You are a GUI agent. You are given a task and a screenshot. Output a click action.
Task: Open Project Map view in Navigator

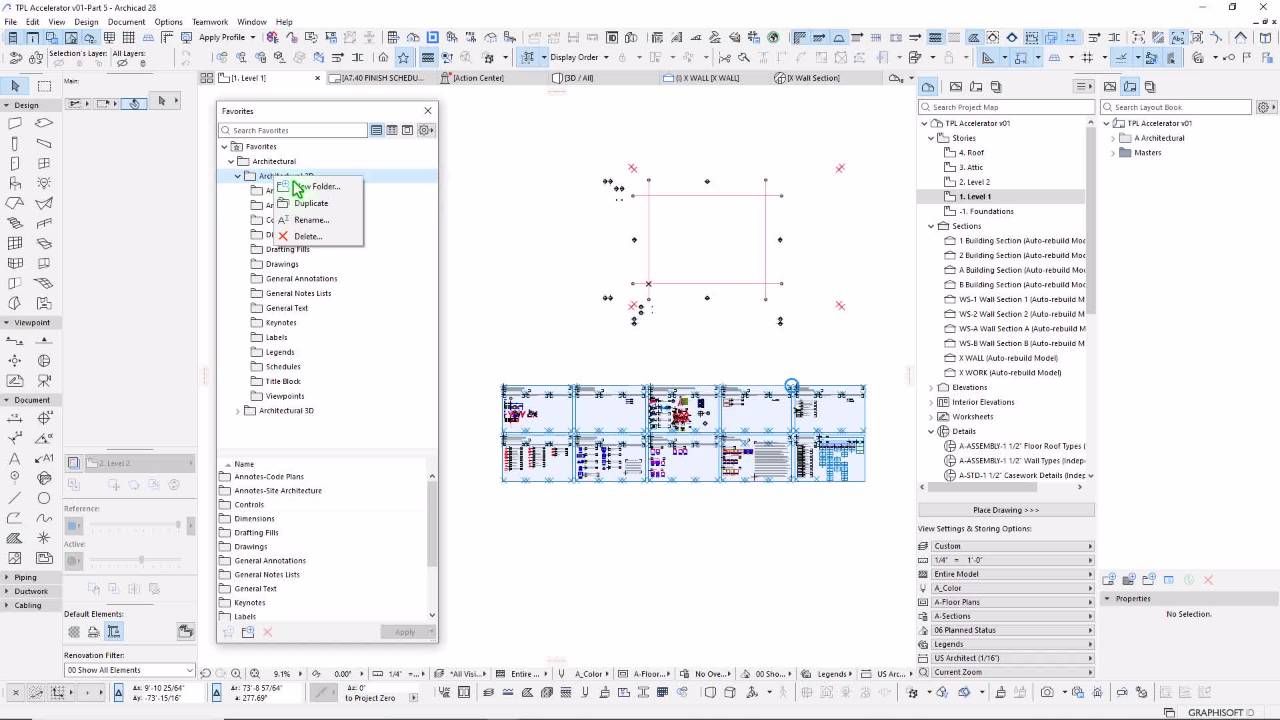(x=928, y=87)
